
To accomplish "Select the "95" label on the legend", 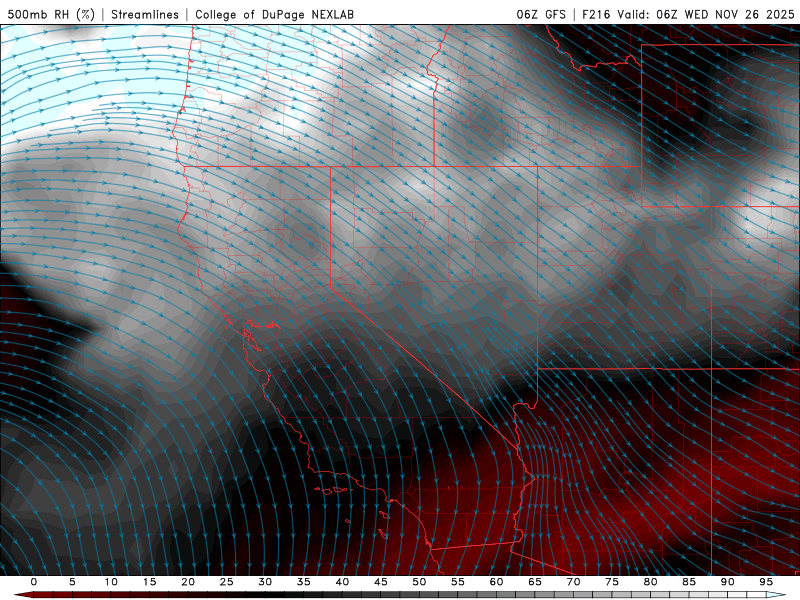I will click(766, 582).
